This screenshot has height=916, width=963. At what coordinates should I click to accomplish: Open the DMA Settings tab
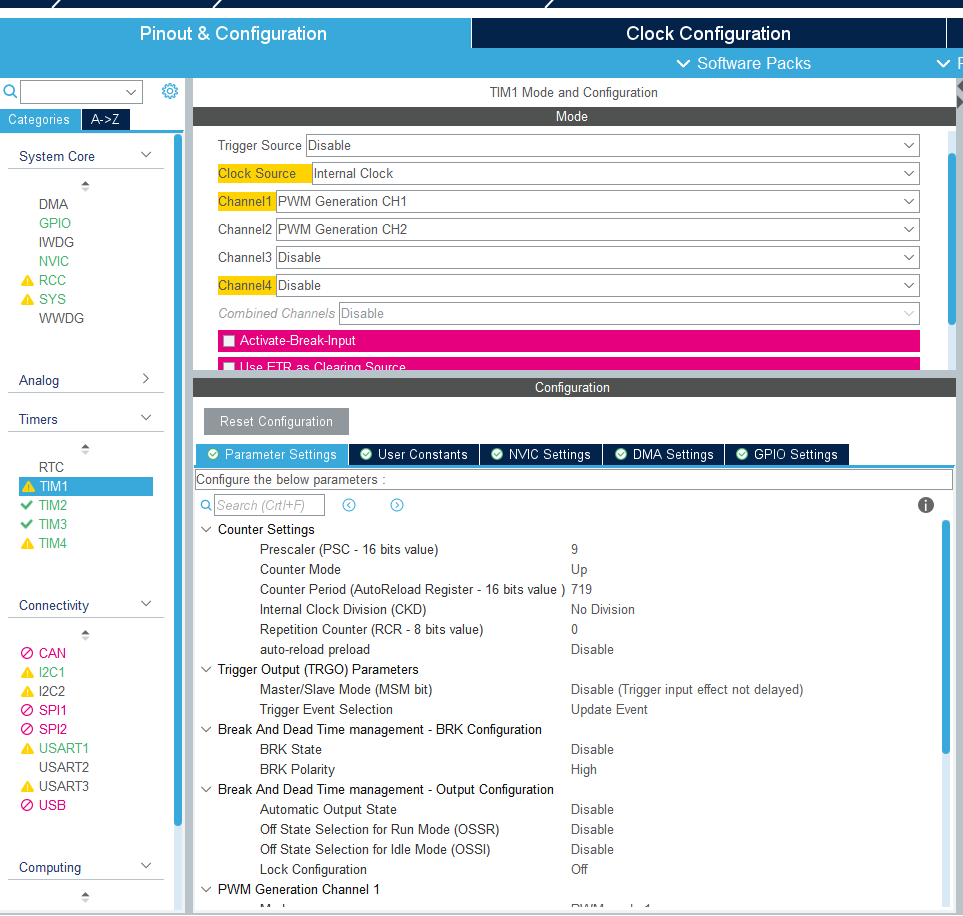coord(664,455)
